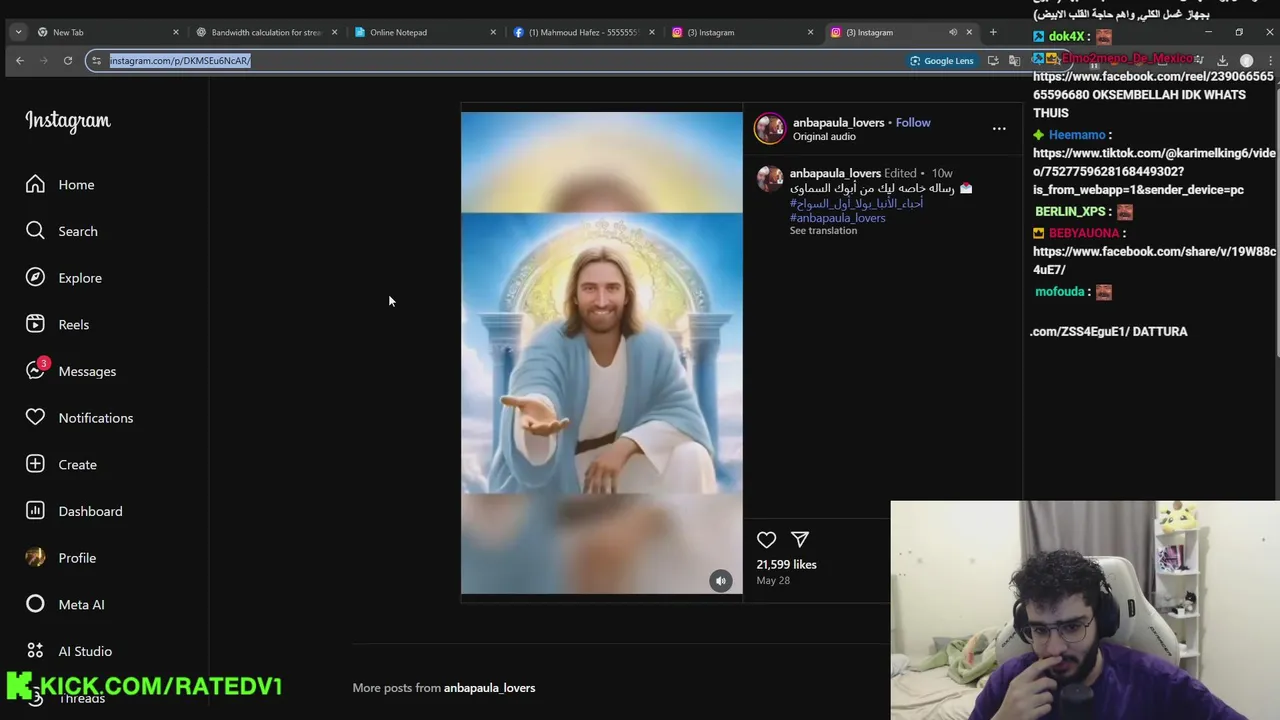1280x720 pixels.
Task: Open Notifications heart in sidebar
Action: tap(79, 418)
